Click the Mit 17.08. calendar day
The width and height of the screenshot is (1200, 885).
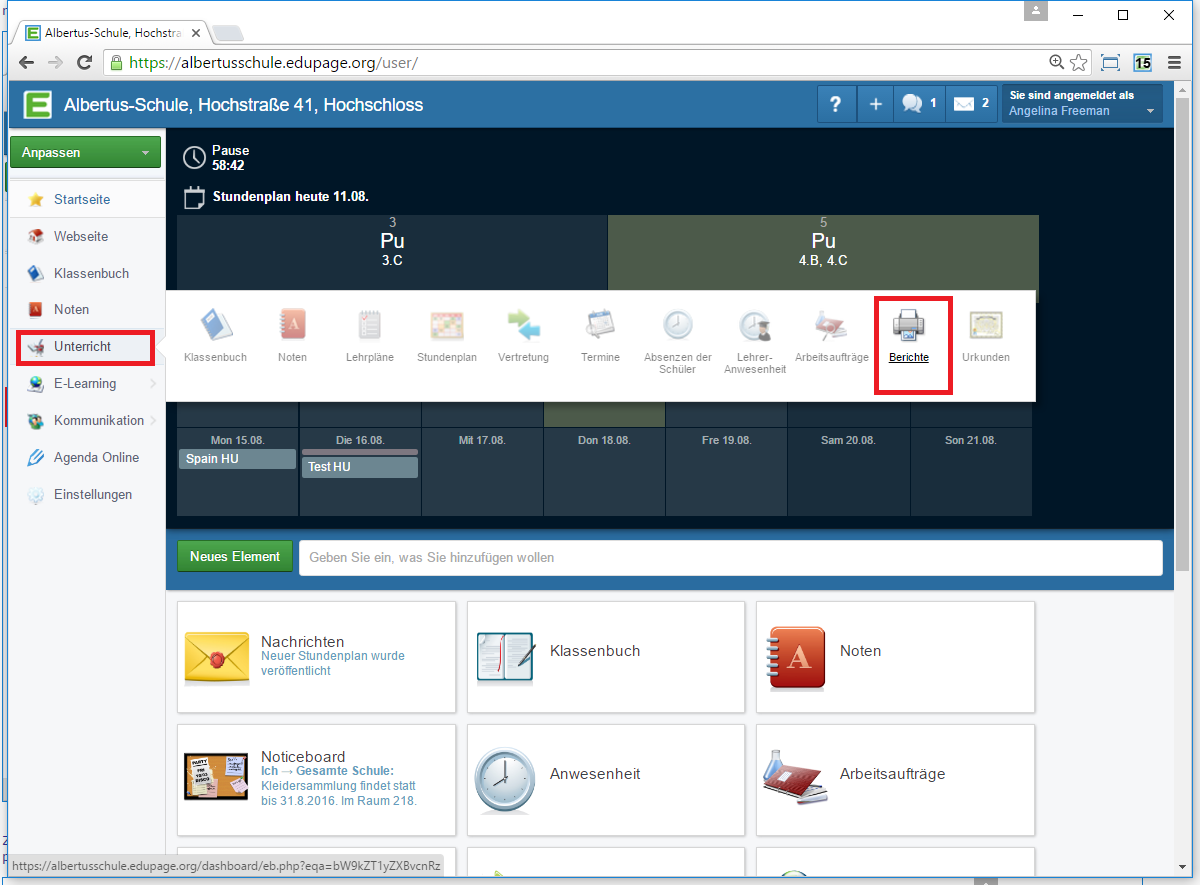(482, 472)
